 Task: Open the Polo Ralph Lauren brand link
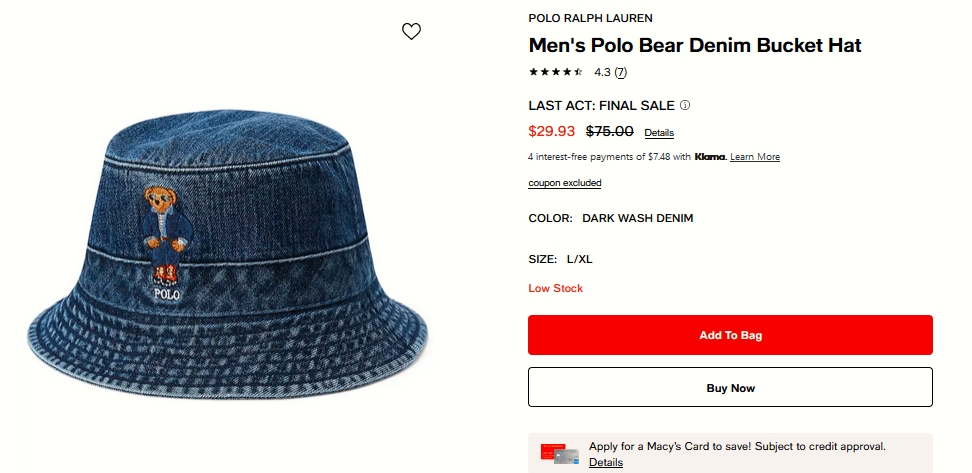point(590,18)
